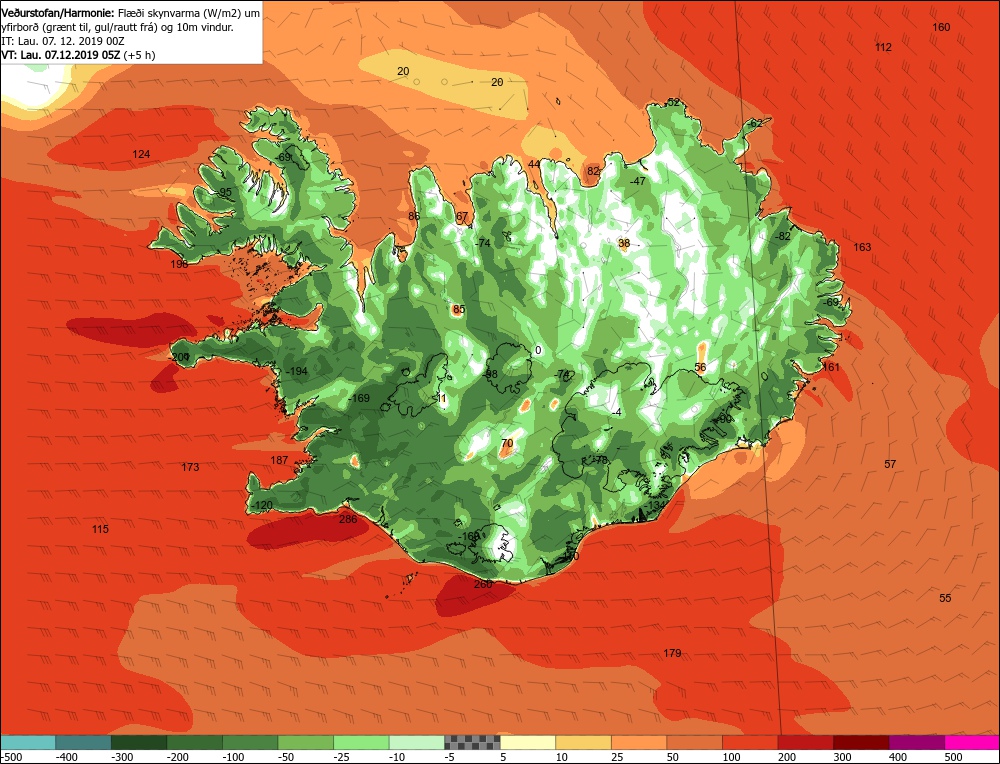Click the map value 86
The image size is (1000, 764).
[414, 216]
